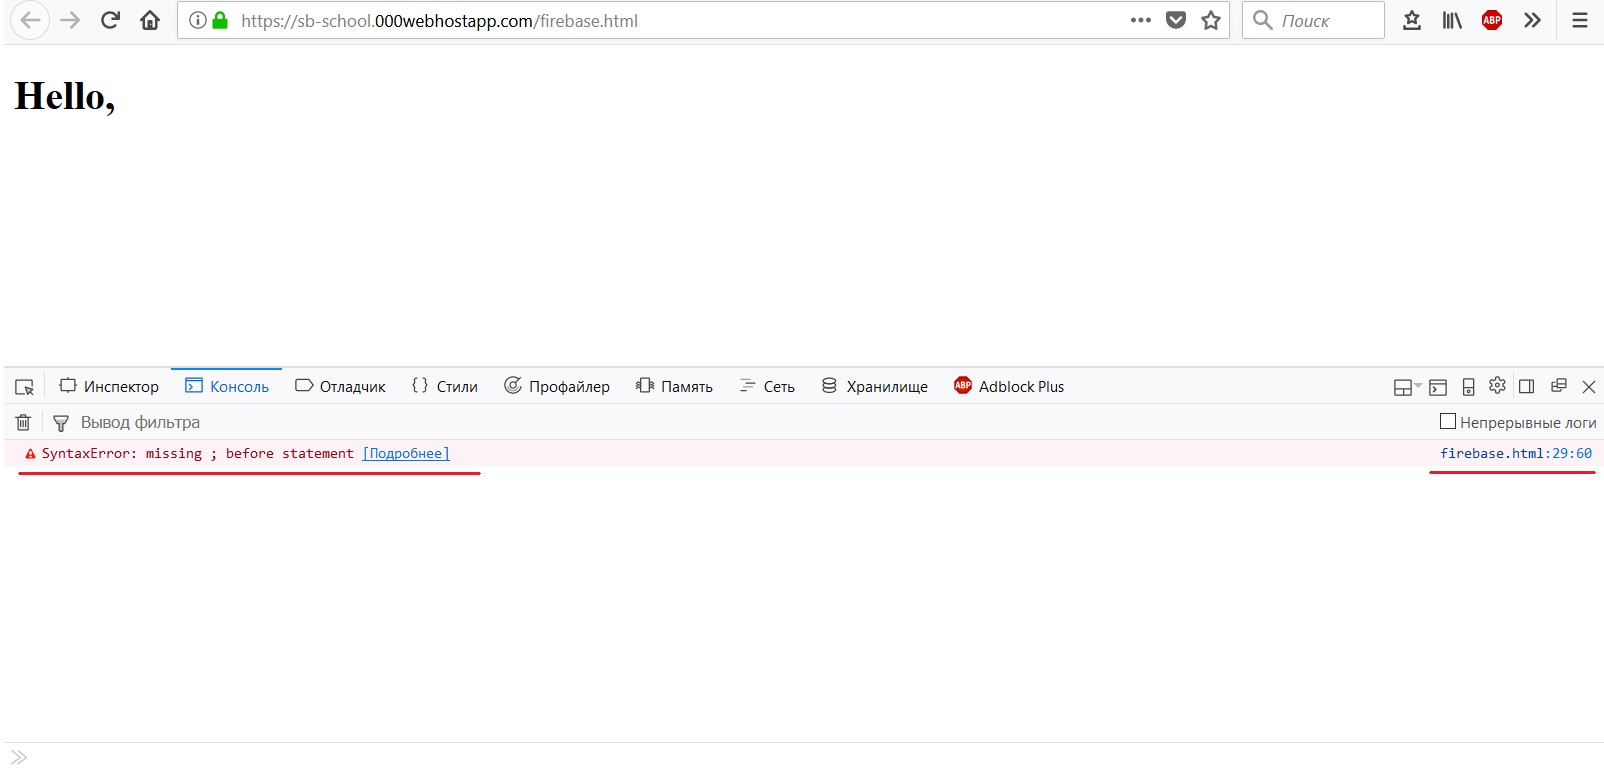Select the SyntaxError message text
The height and width of the screenshot is (775, 1604).
coord(198,453)
